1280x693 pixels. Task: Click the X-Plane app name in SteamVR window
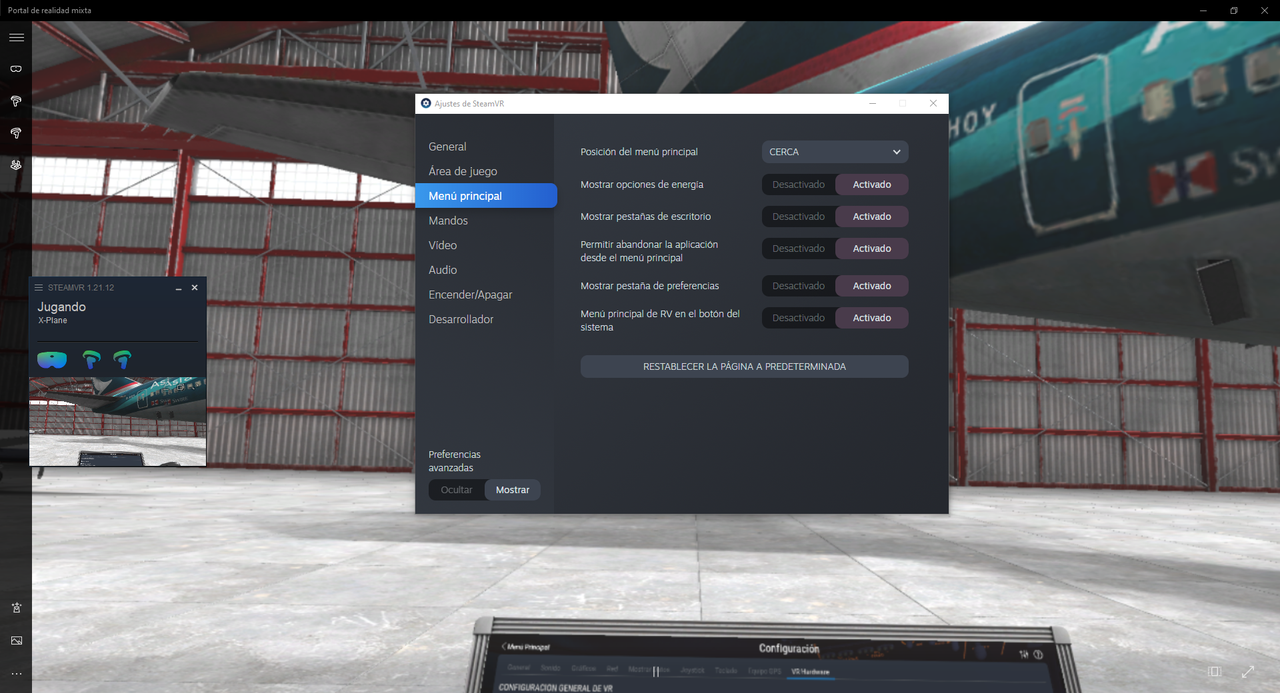(54, 321)
